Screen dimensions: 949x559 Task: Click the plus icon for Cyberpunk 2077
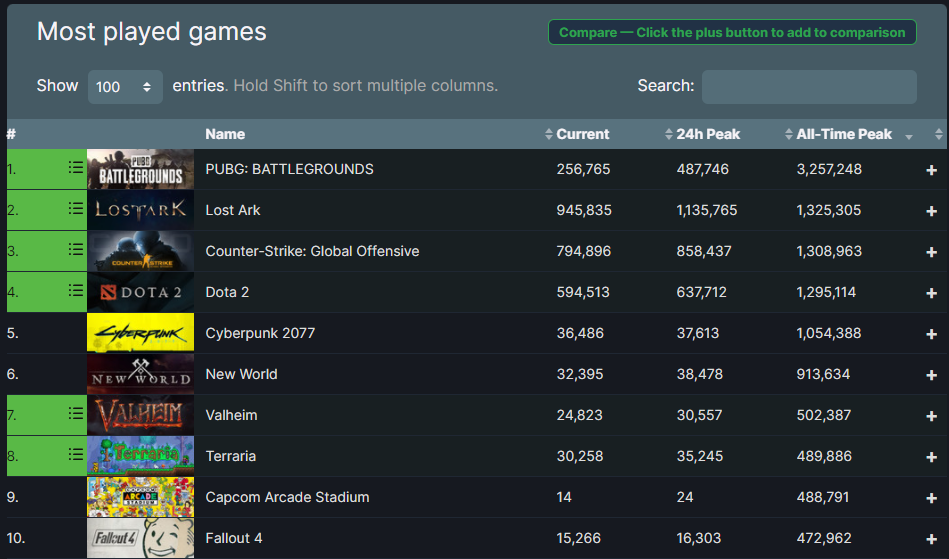931,335
